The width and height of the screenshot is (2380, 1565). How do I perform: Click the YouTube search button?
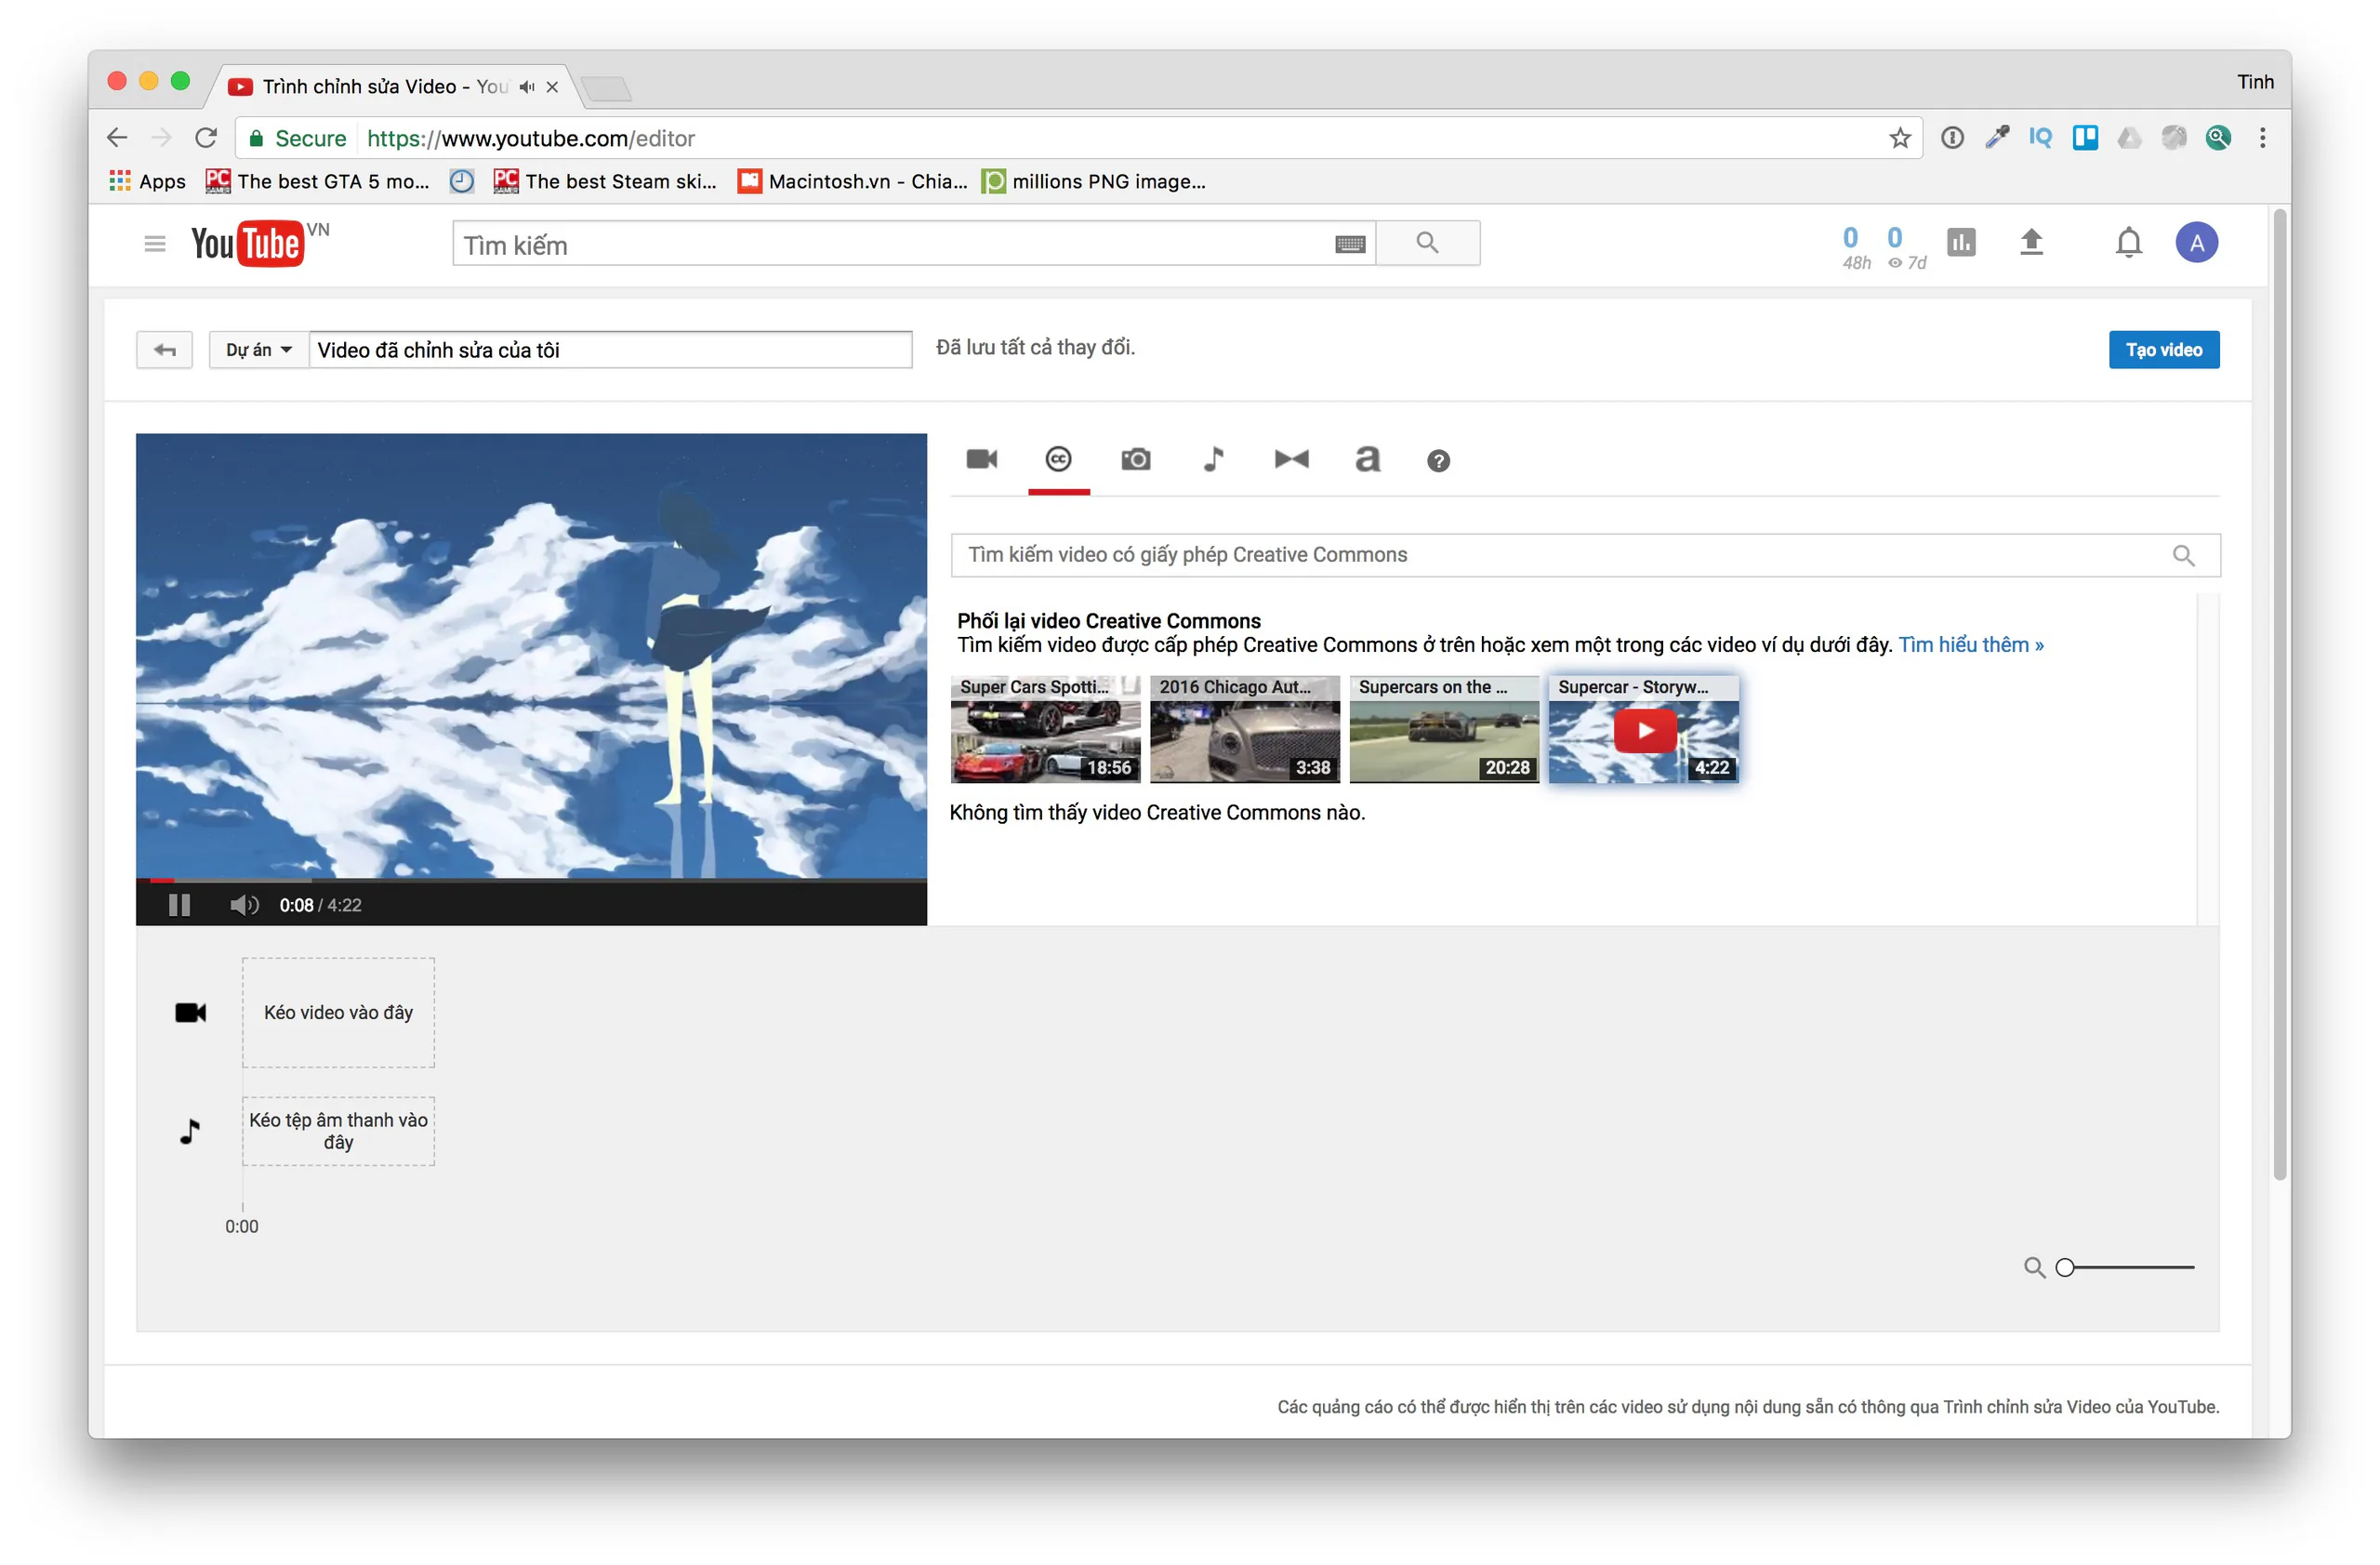(x=1427, y=243)
